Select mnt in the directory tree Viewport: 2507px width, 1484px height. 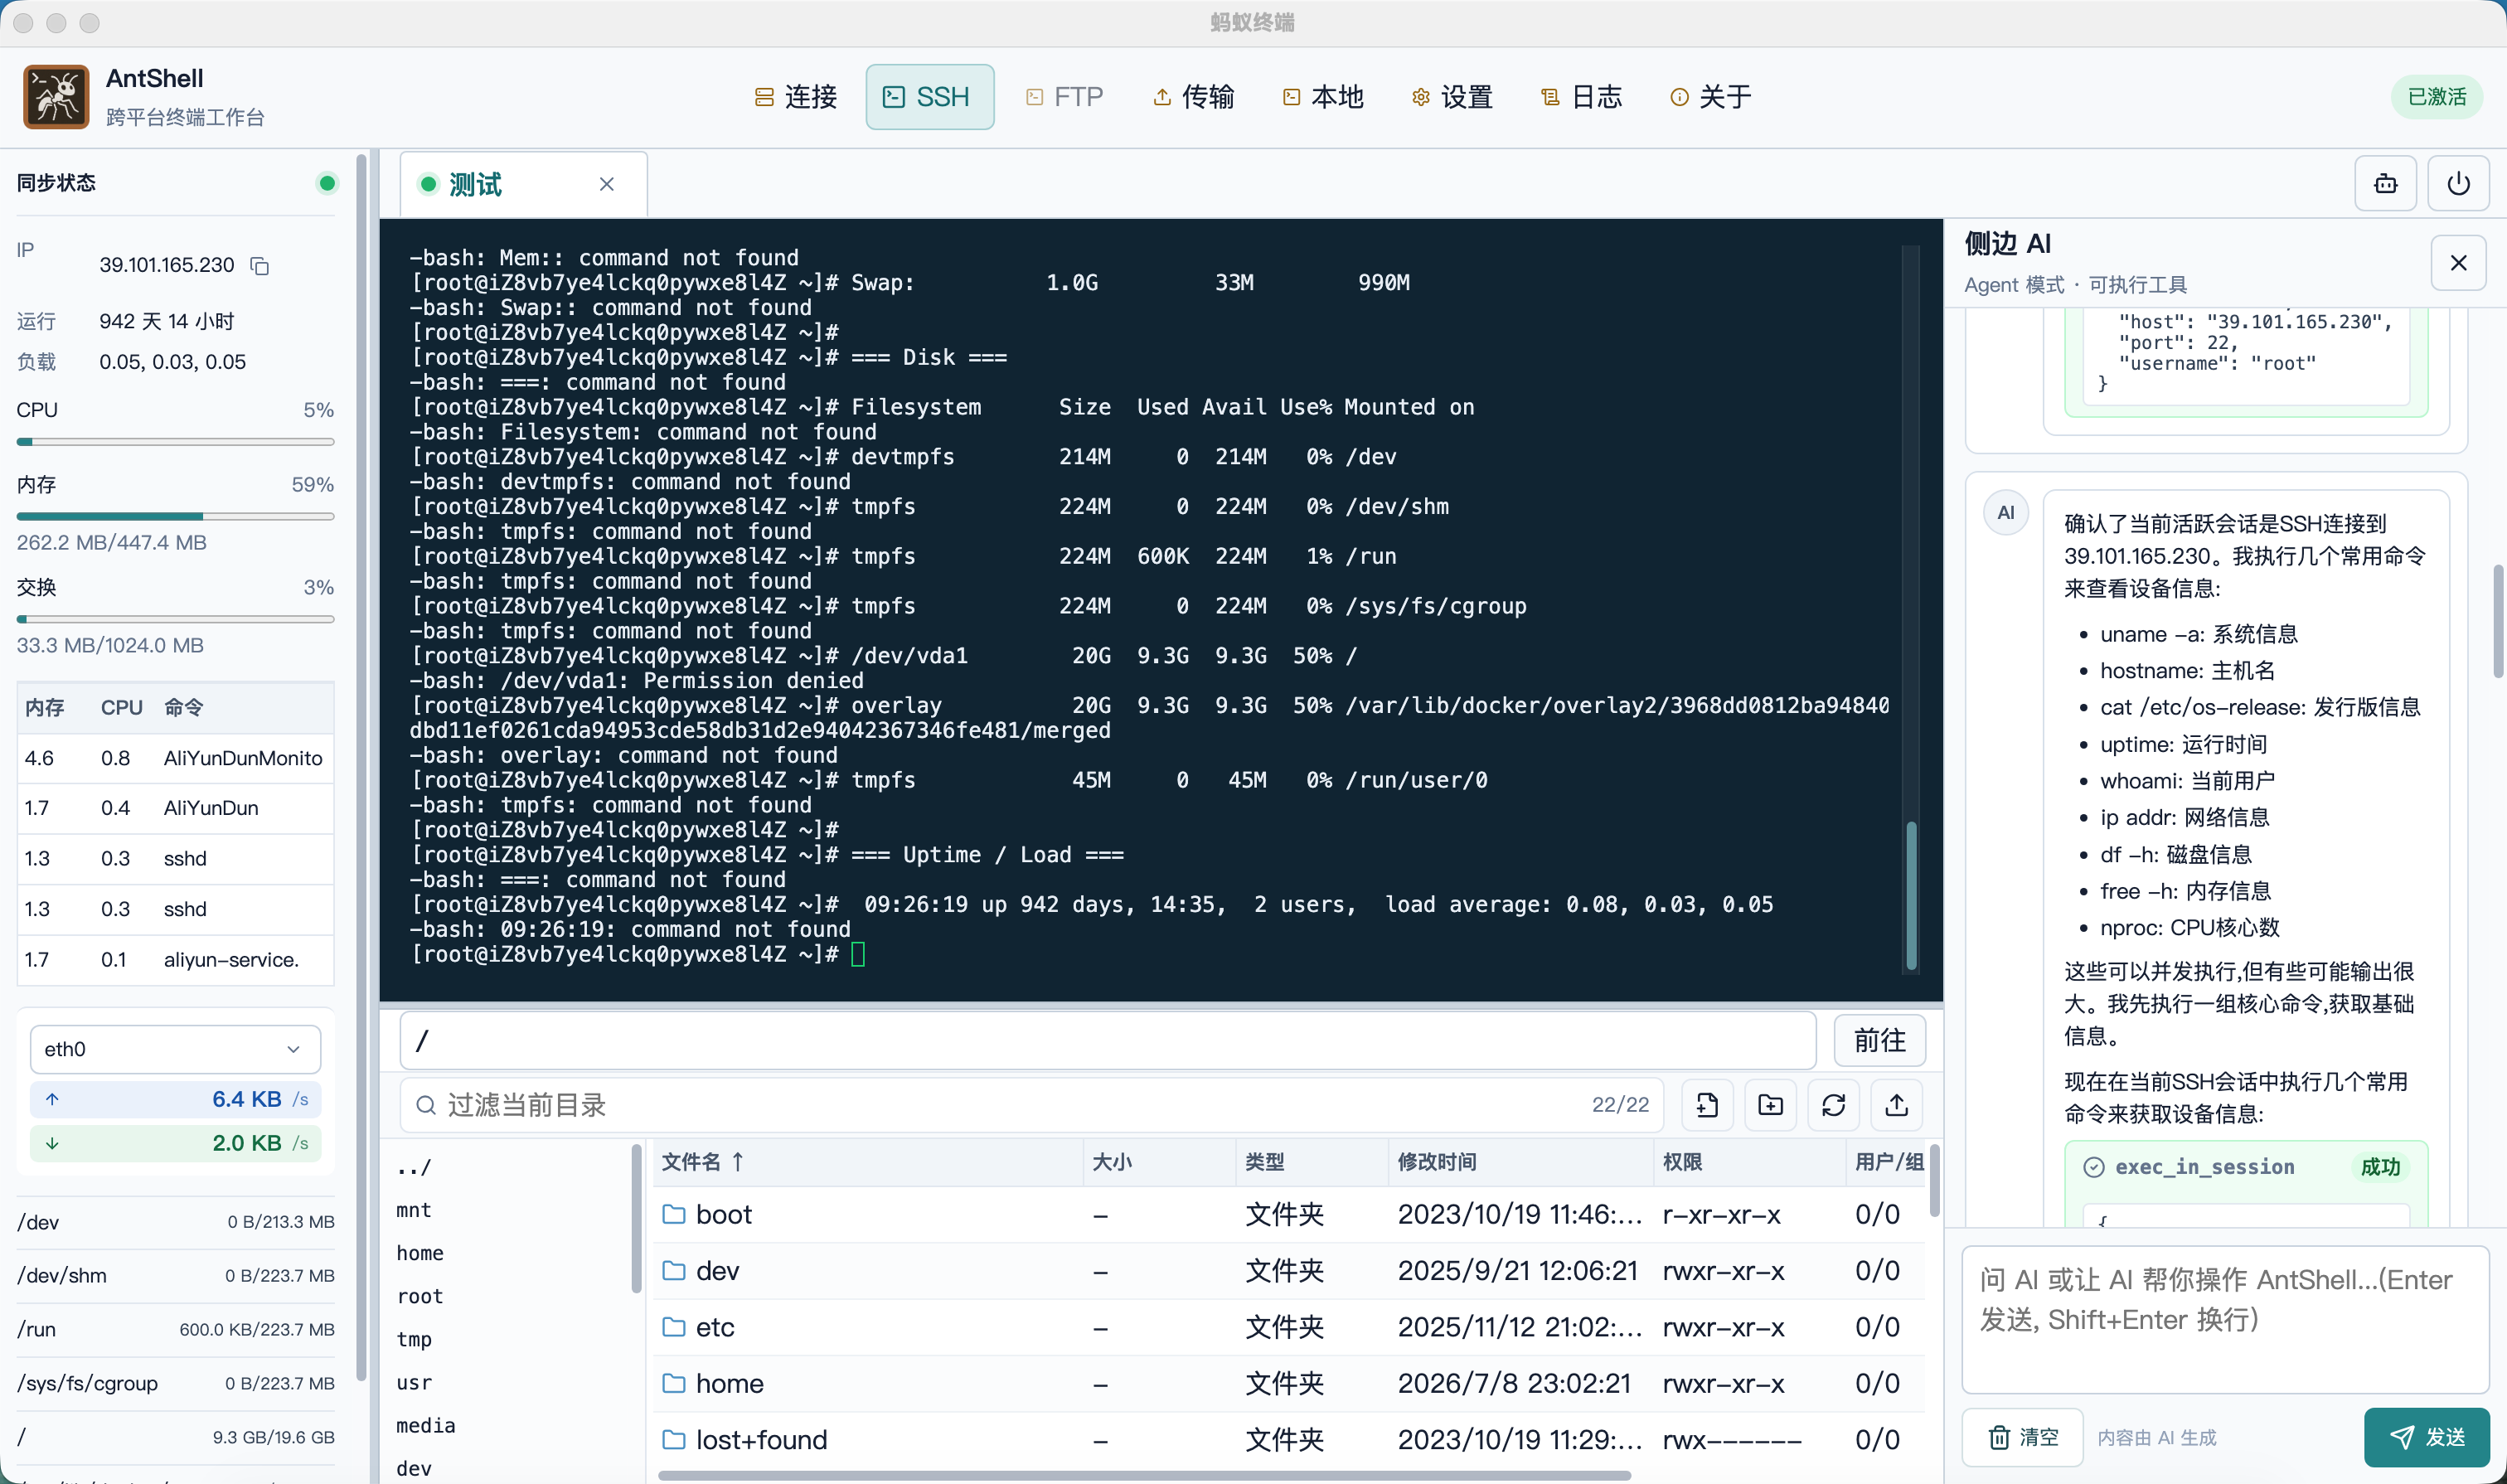pyautogui.click(x=414, y=1210)
